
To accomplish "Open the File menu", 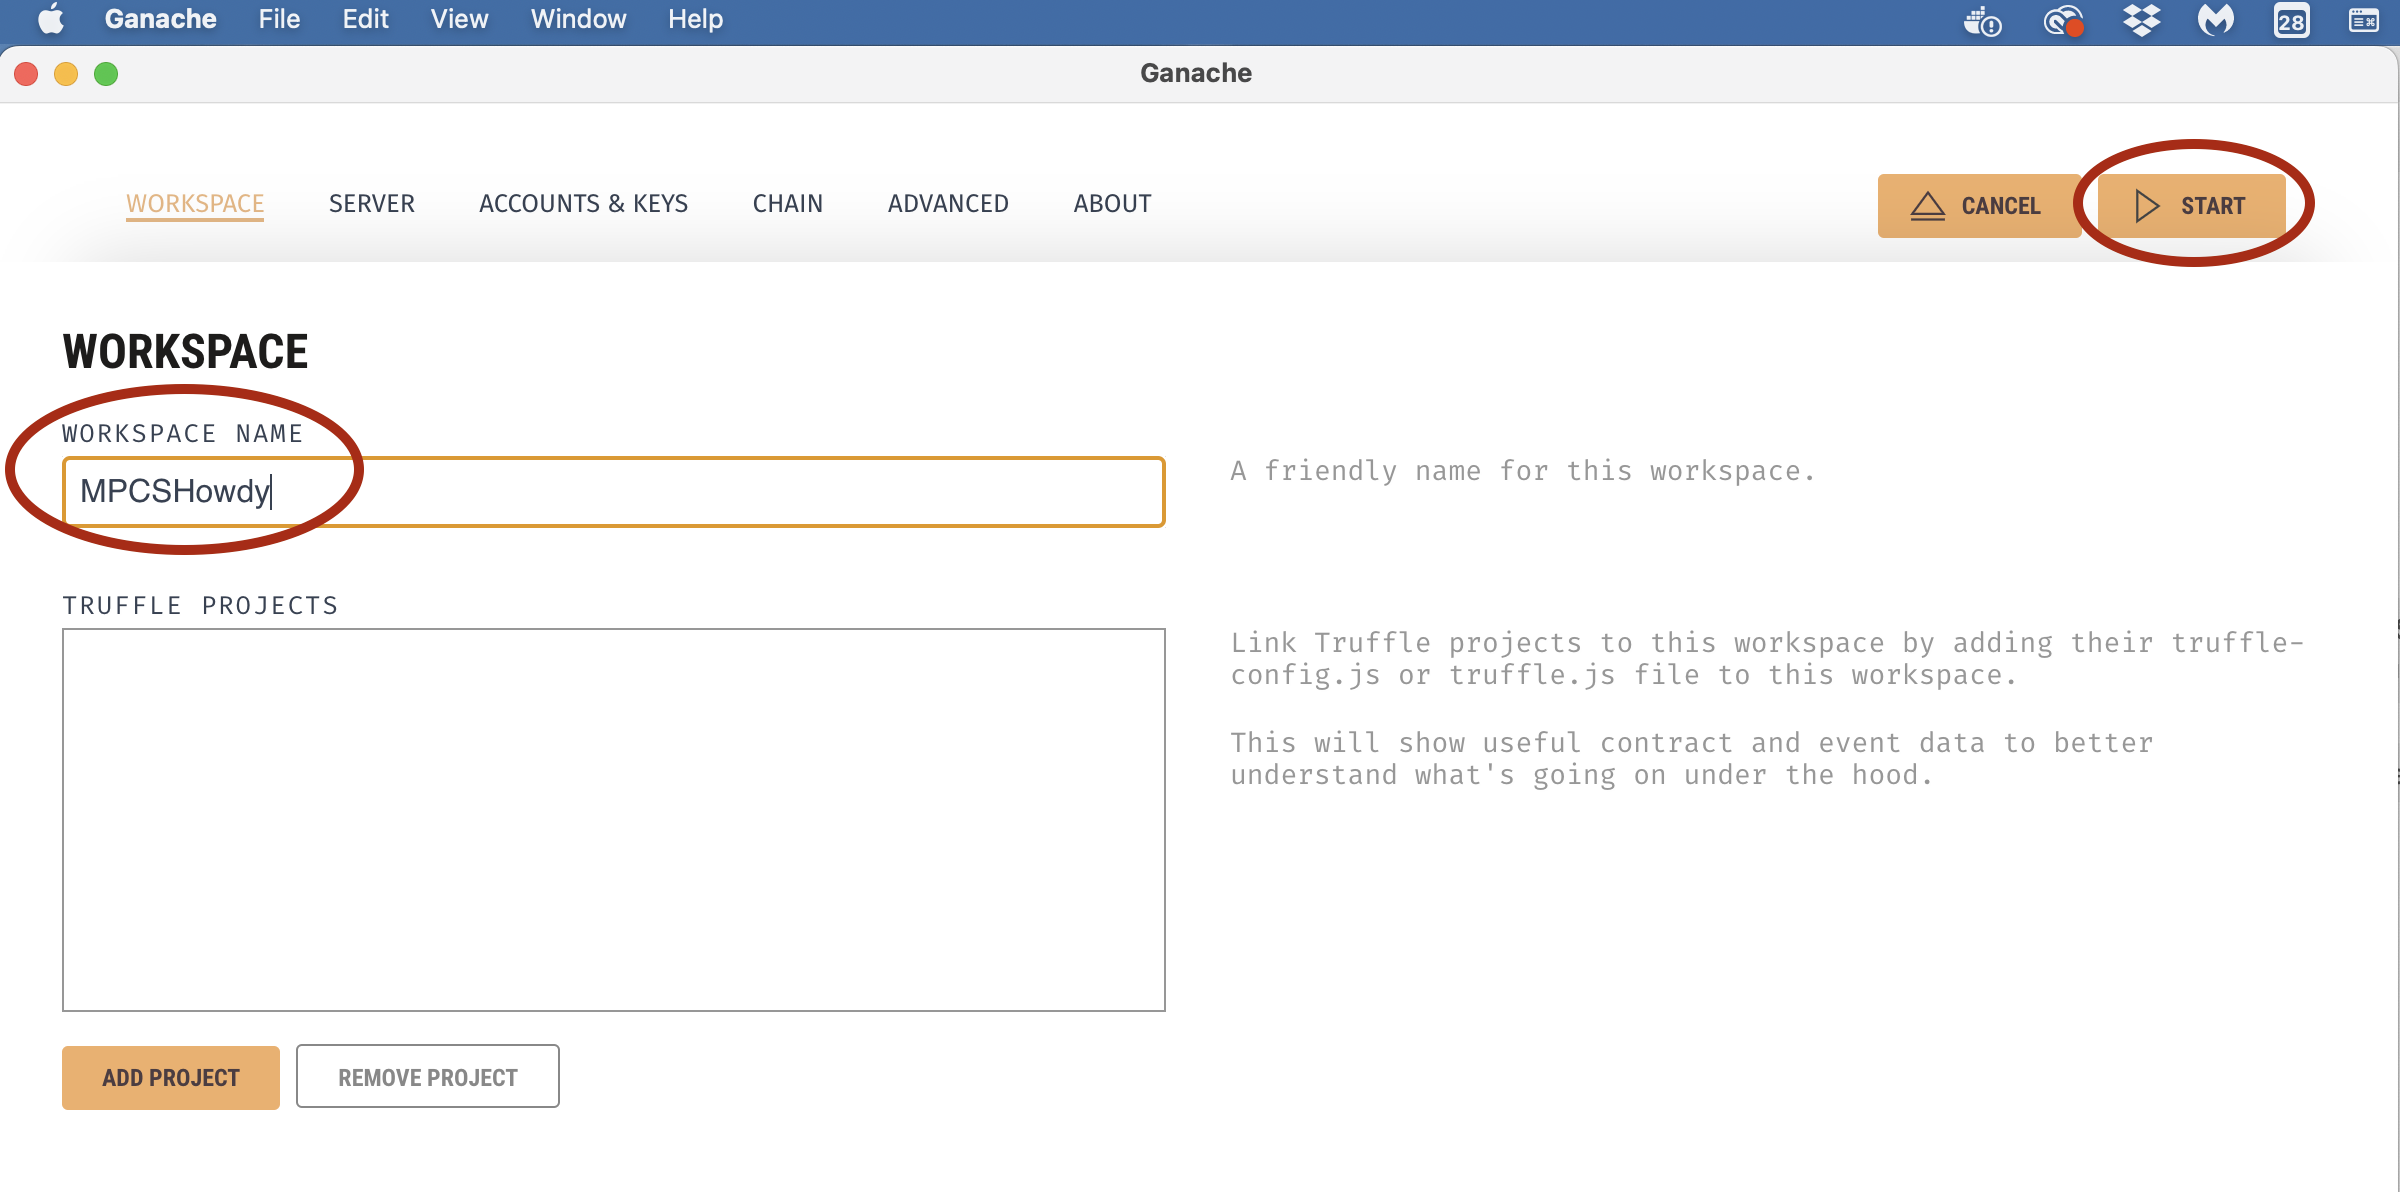I will (x=279, y=19).
